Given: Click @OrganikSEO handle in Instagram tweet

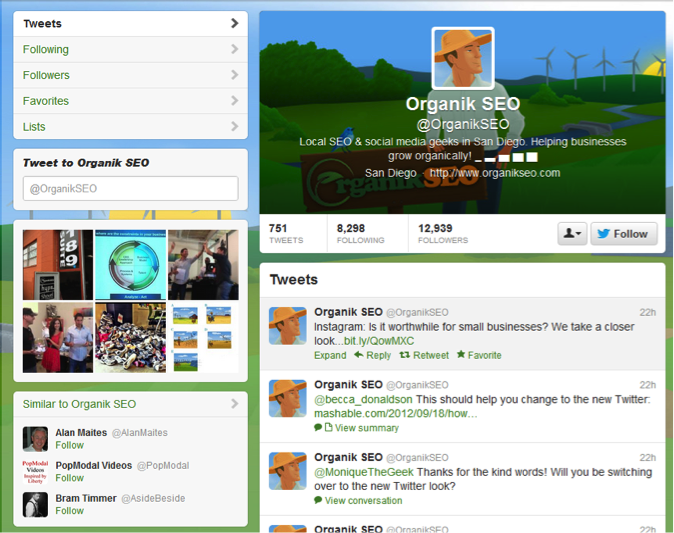Looking at the screenshot, I should click(417, 312).
